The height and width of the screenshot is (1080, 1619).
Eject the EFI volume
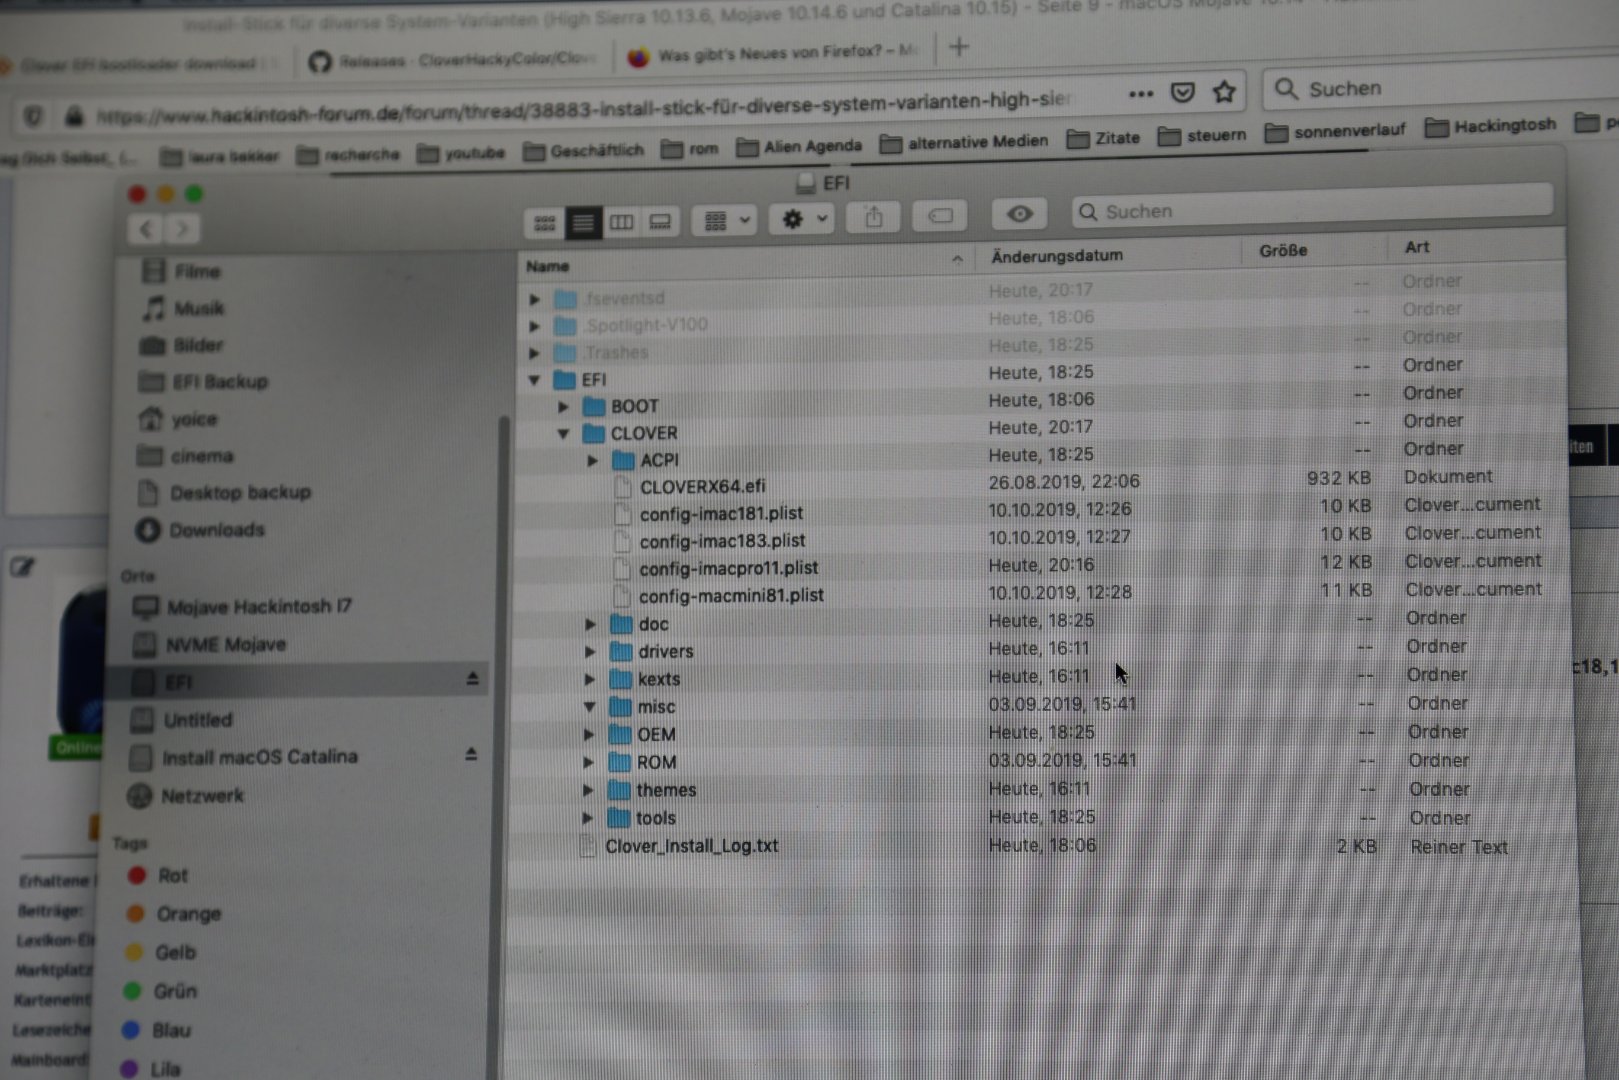(x=472, y=679)
